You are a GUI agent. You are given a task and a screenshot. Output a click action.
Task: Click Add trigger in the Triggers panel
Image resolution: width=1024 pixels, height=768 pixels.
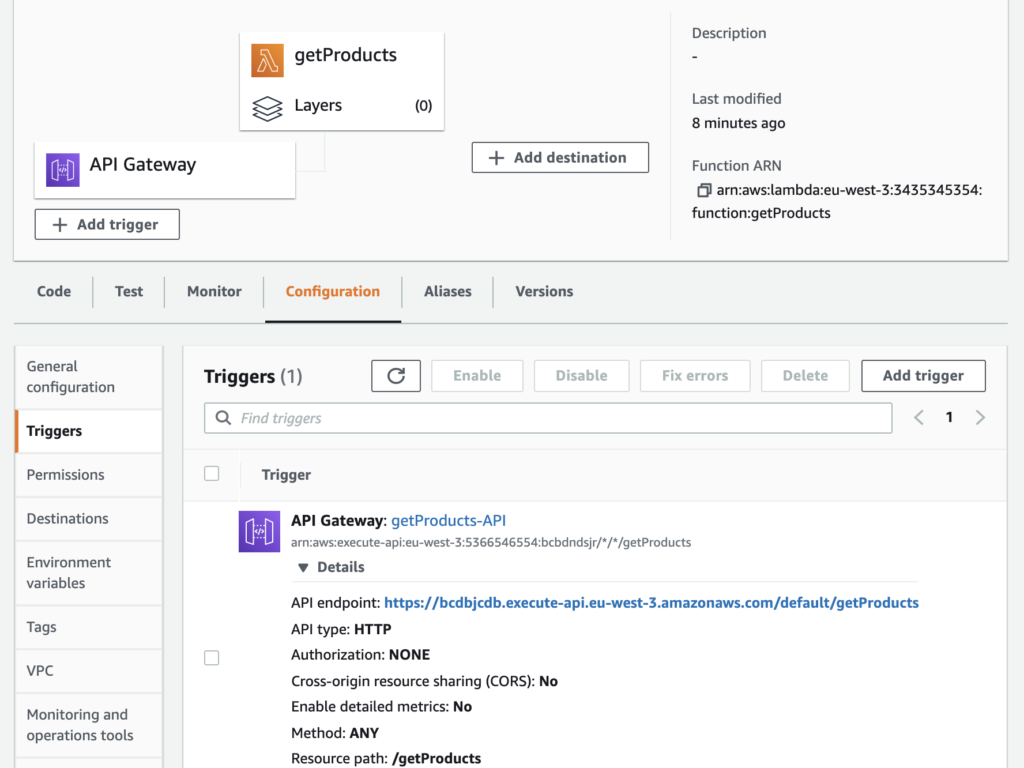pos(923,376)
